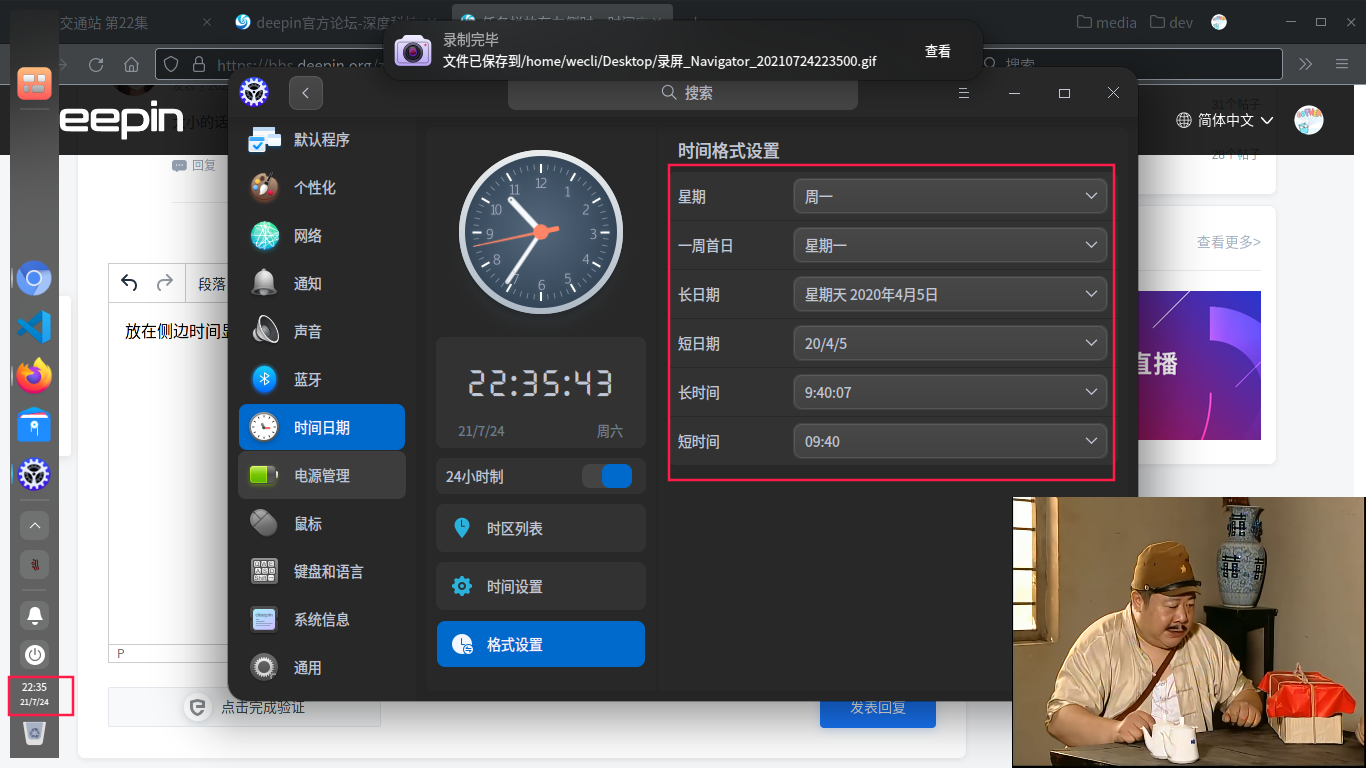1366x768 pixels.
Task: Expand the 短时间 dropdown
Action: [x=950, y=441]
